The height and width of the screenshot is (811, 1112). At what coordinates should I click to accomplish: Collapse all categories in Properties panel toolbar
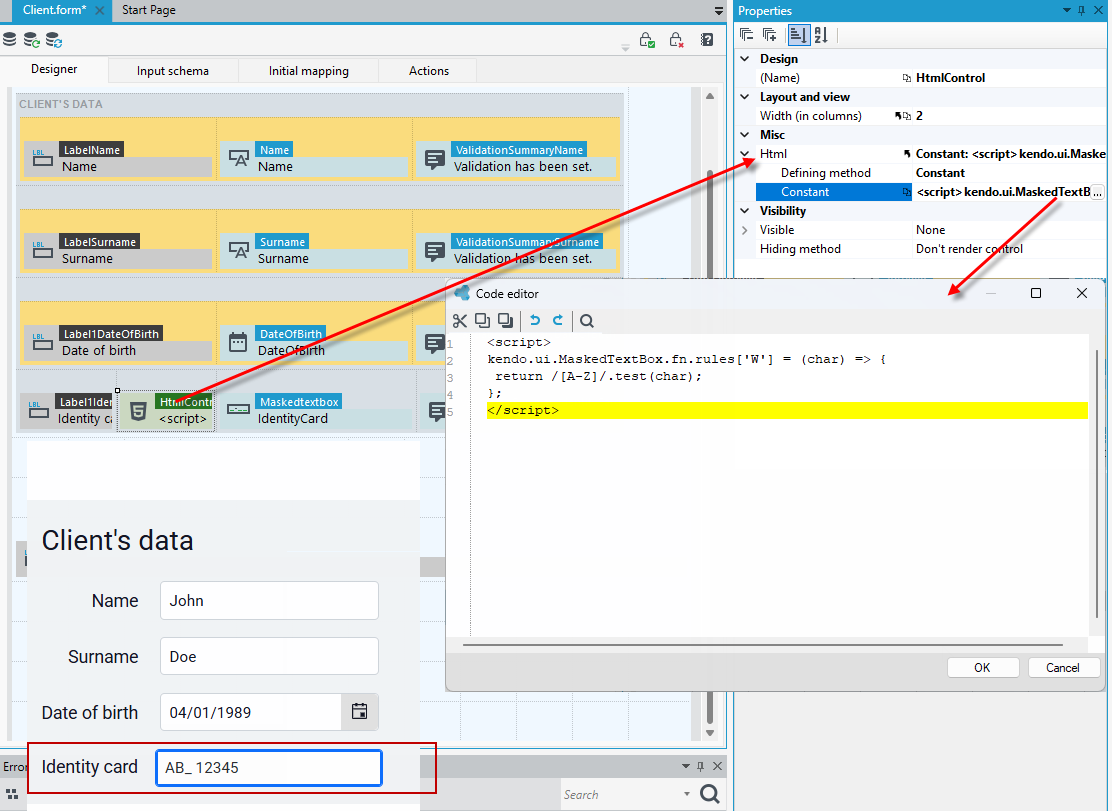[x=747, y=35]
